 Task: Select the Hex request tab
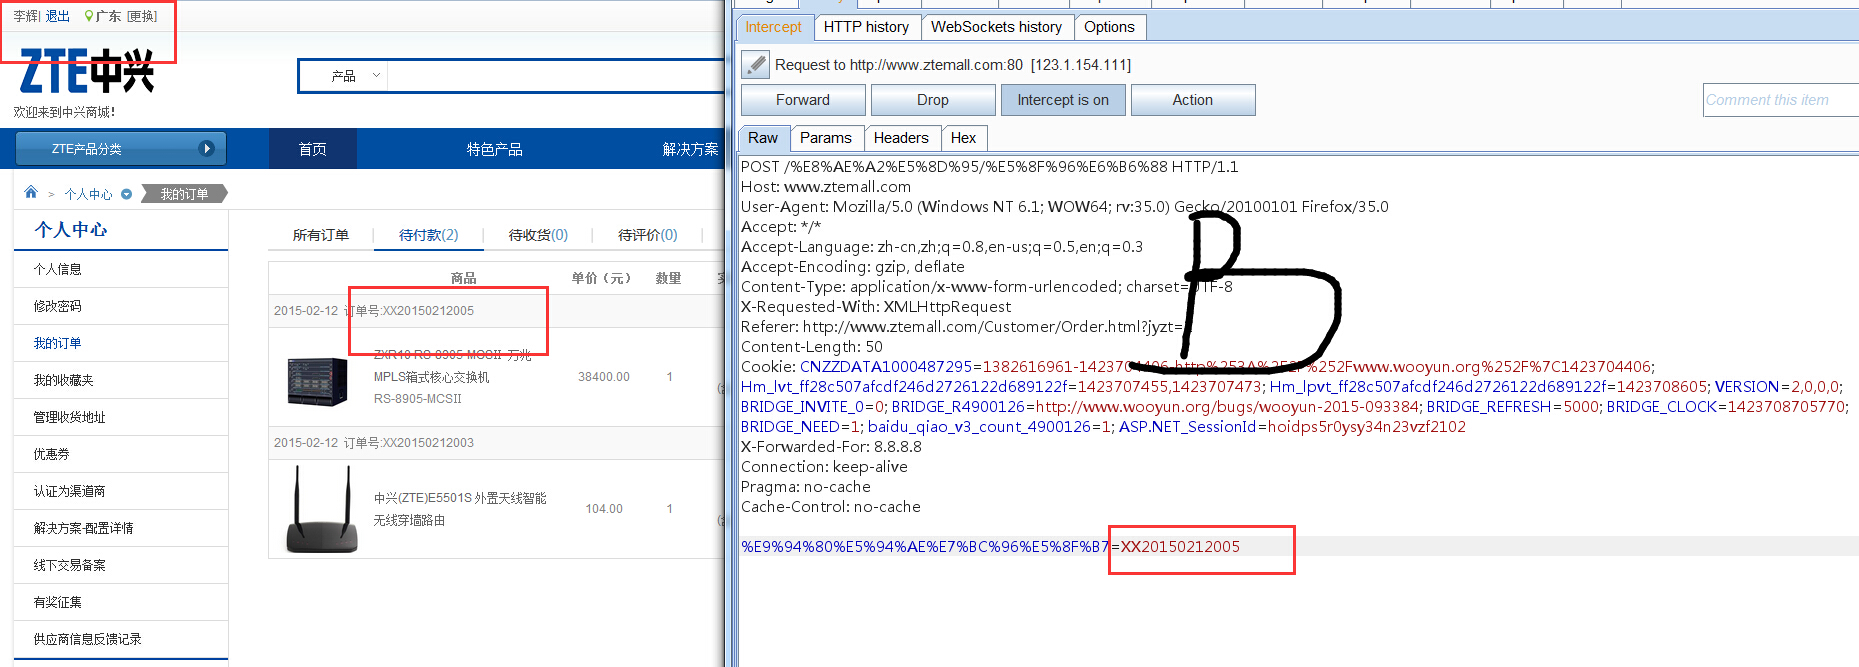[963, 138]
